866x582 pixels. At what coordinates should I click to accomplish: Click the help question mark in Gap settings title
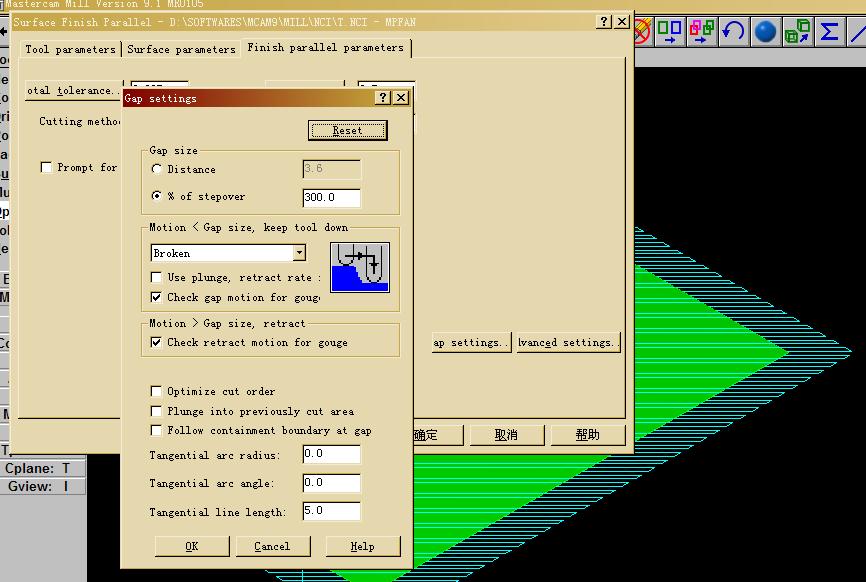[382, 98]
